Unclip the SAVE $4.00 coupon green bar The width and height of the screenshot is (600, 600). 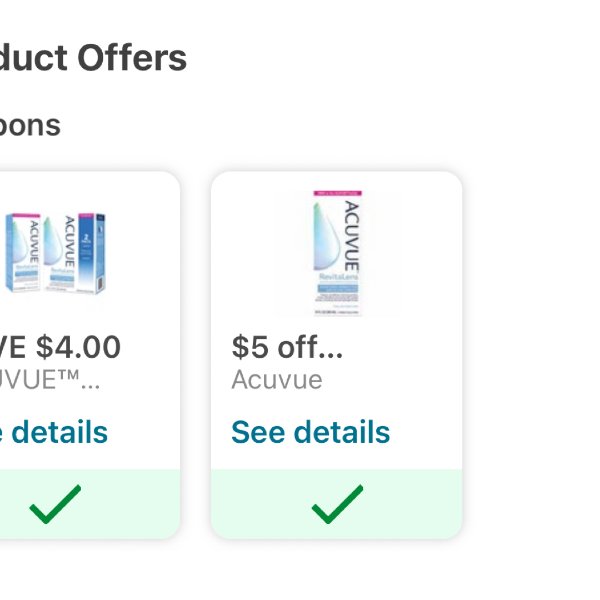coord(90,504)
